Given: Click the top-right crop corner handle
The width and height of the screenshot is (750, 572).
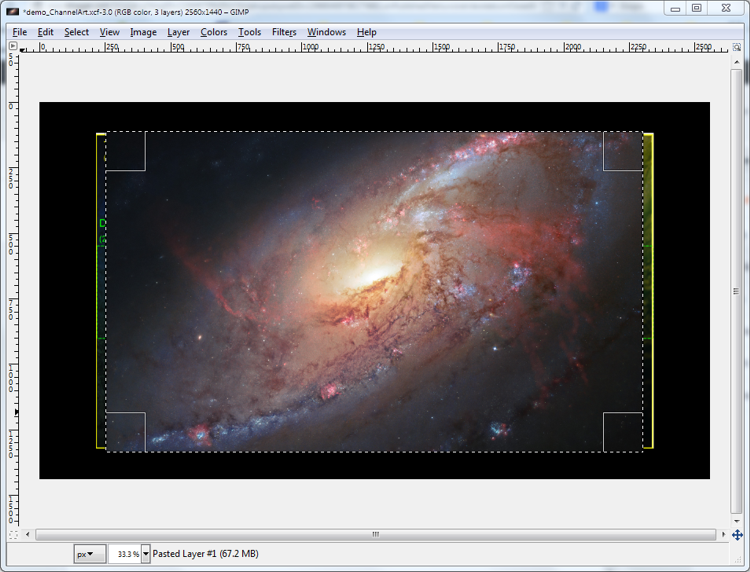Looking at the screenshot, I should tap(623, 151).
